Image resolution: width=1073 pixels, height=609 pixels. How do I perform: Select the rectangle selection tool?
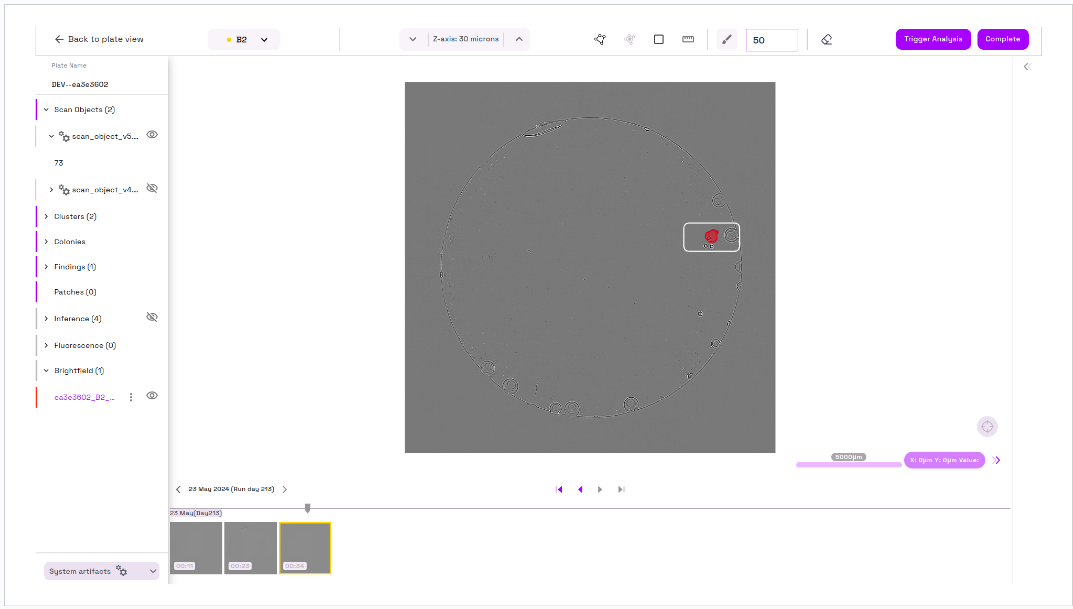[x=659, y=39]
